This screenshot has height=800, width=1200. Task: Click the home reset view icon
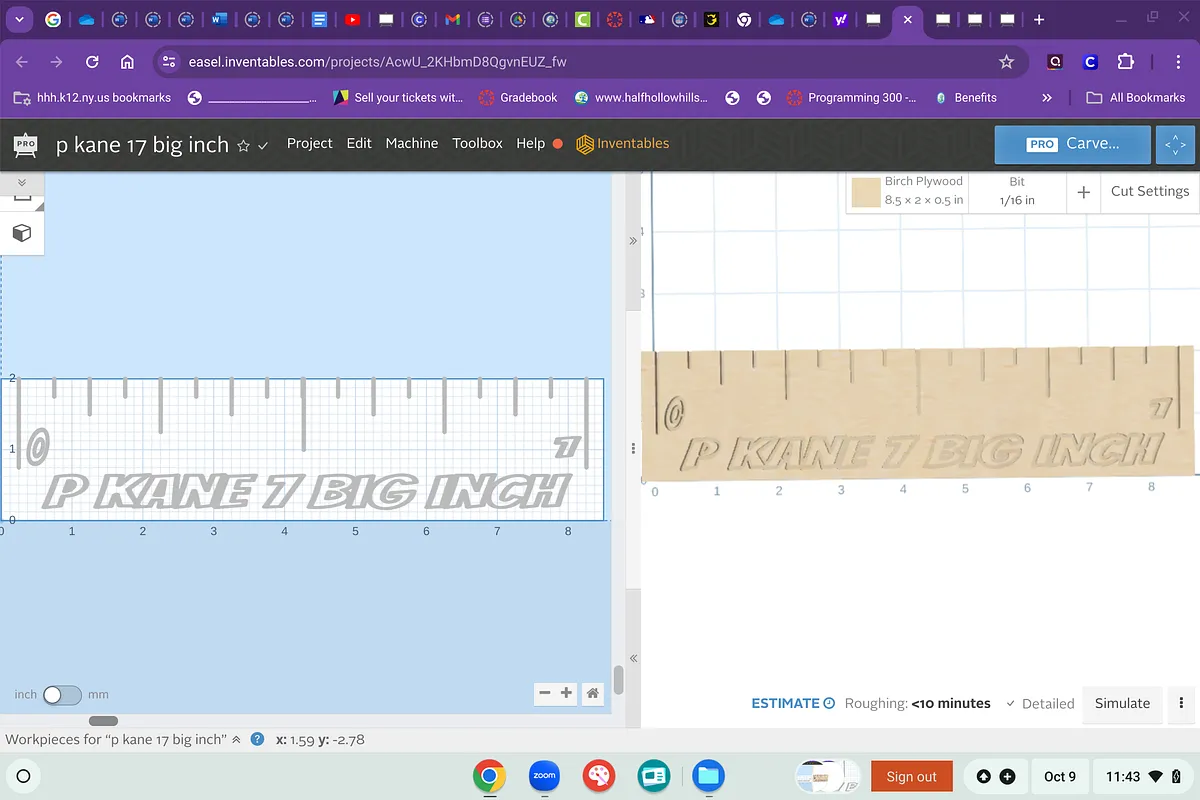point(593,693)
